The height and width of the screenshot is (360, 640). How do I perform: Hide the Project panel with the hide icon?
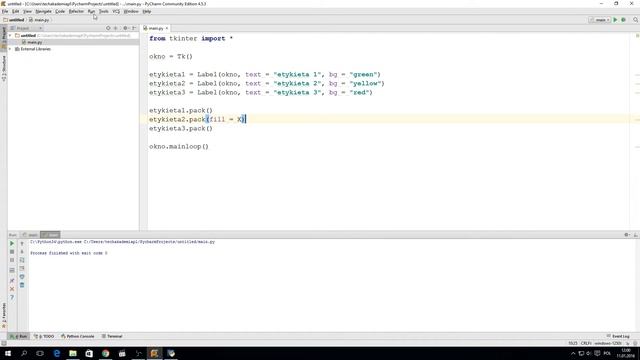134,28
